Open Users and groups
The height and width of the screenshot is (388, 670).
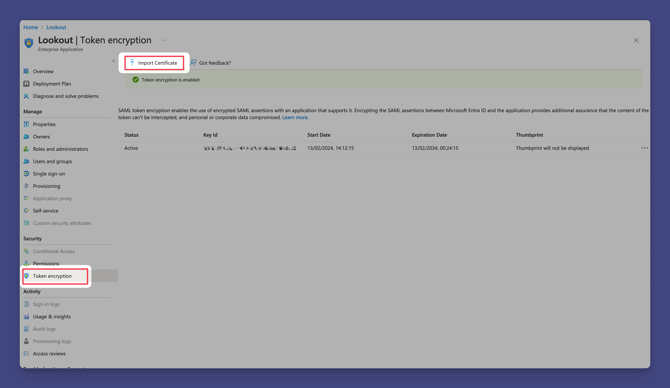52,162
